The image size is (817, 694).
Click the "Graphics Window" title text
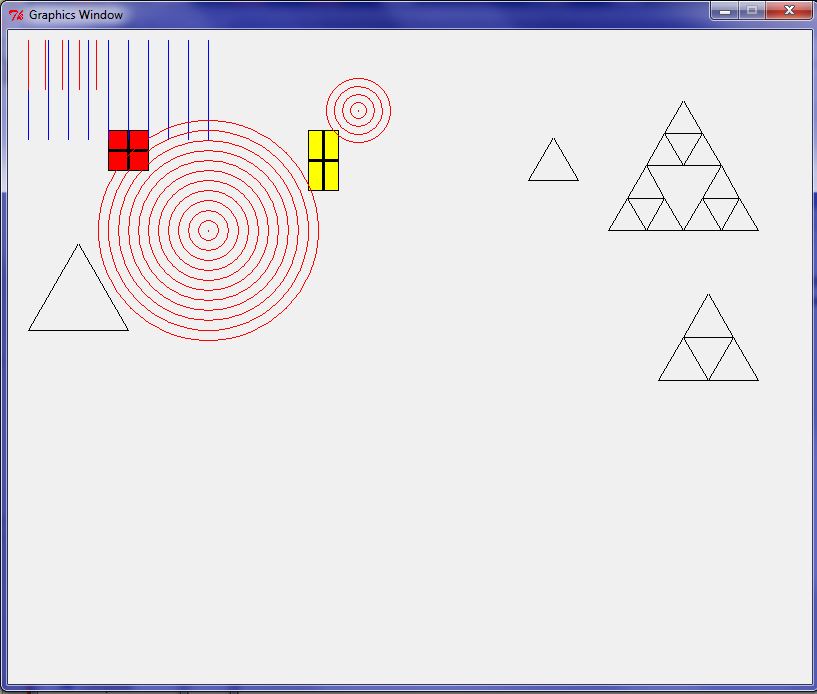76,15
